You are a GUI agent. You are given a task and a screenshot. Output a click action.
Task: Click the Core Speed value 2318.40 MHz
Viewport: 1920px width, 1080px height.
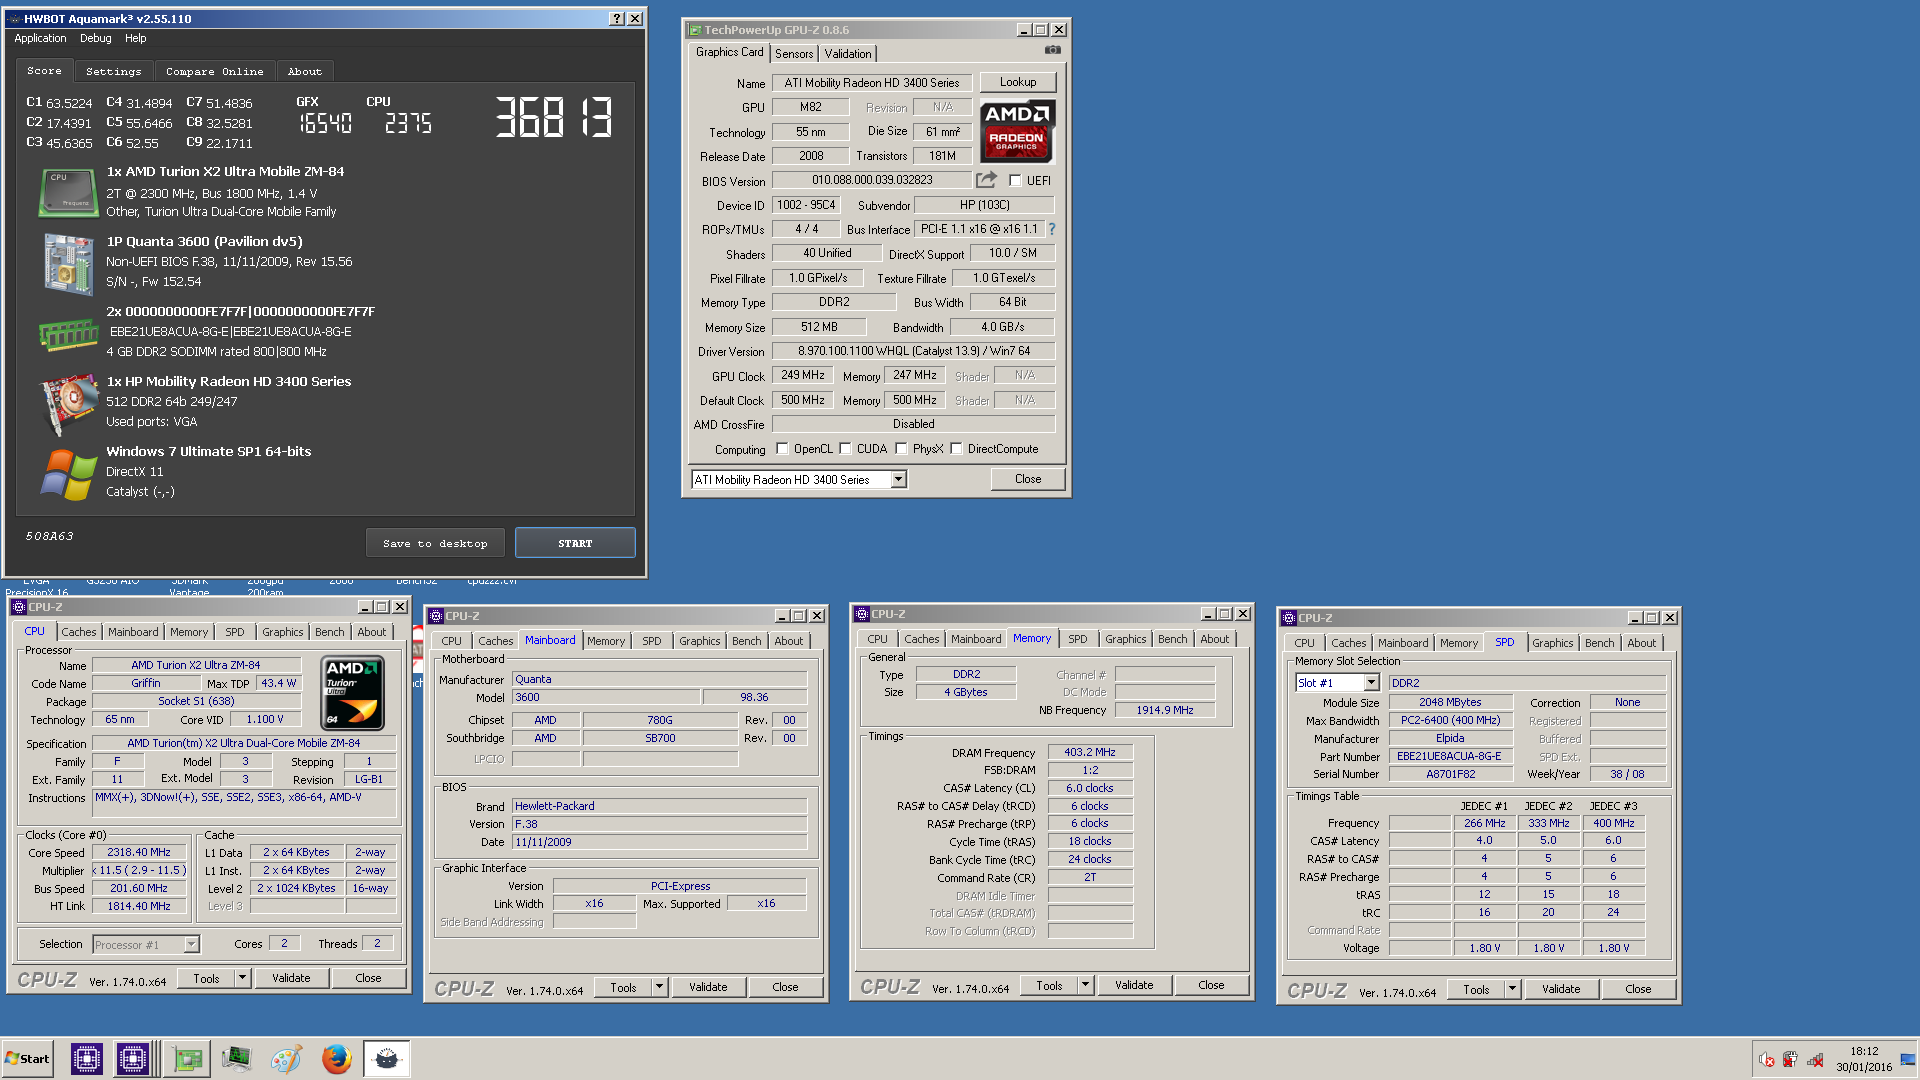[139, 852]
